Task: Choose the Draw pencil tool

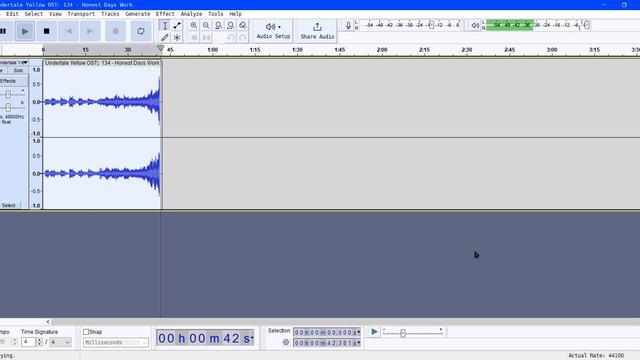Action: point(165,38)
